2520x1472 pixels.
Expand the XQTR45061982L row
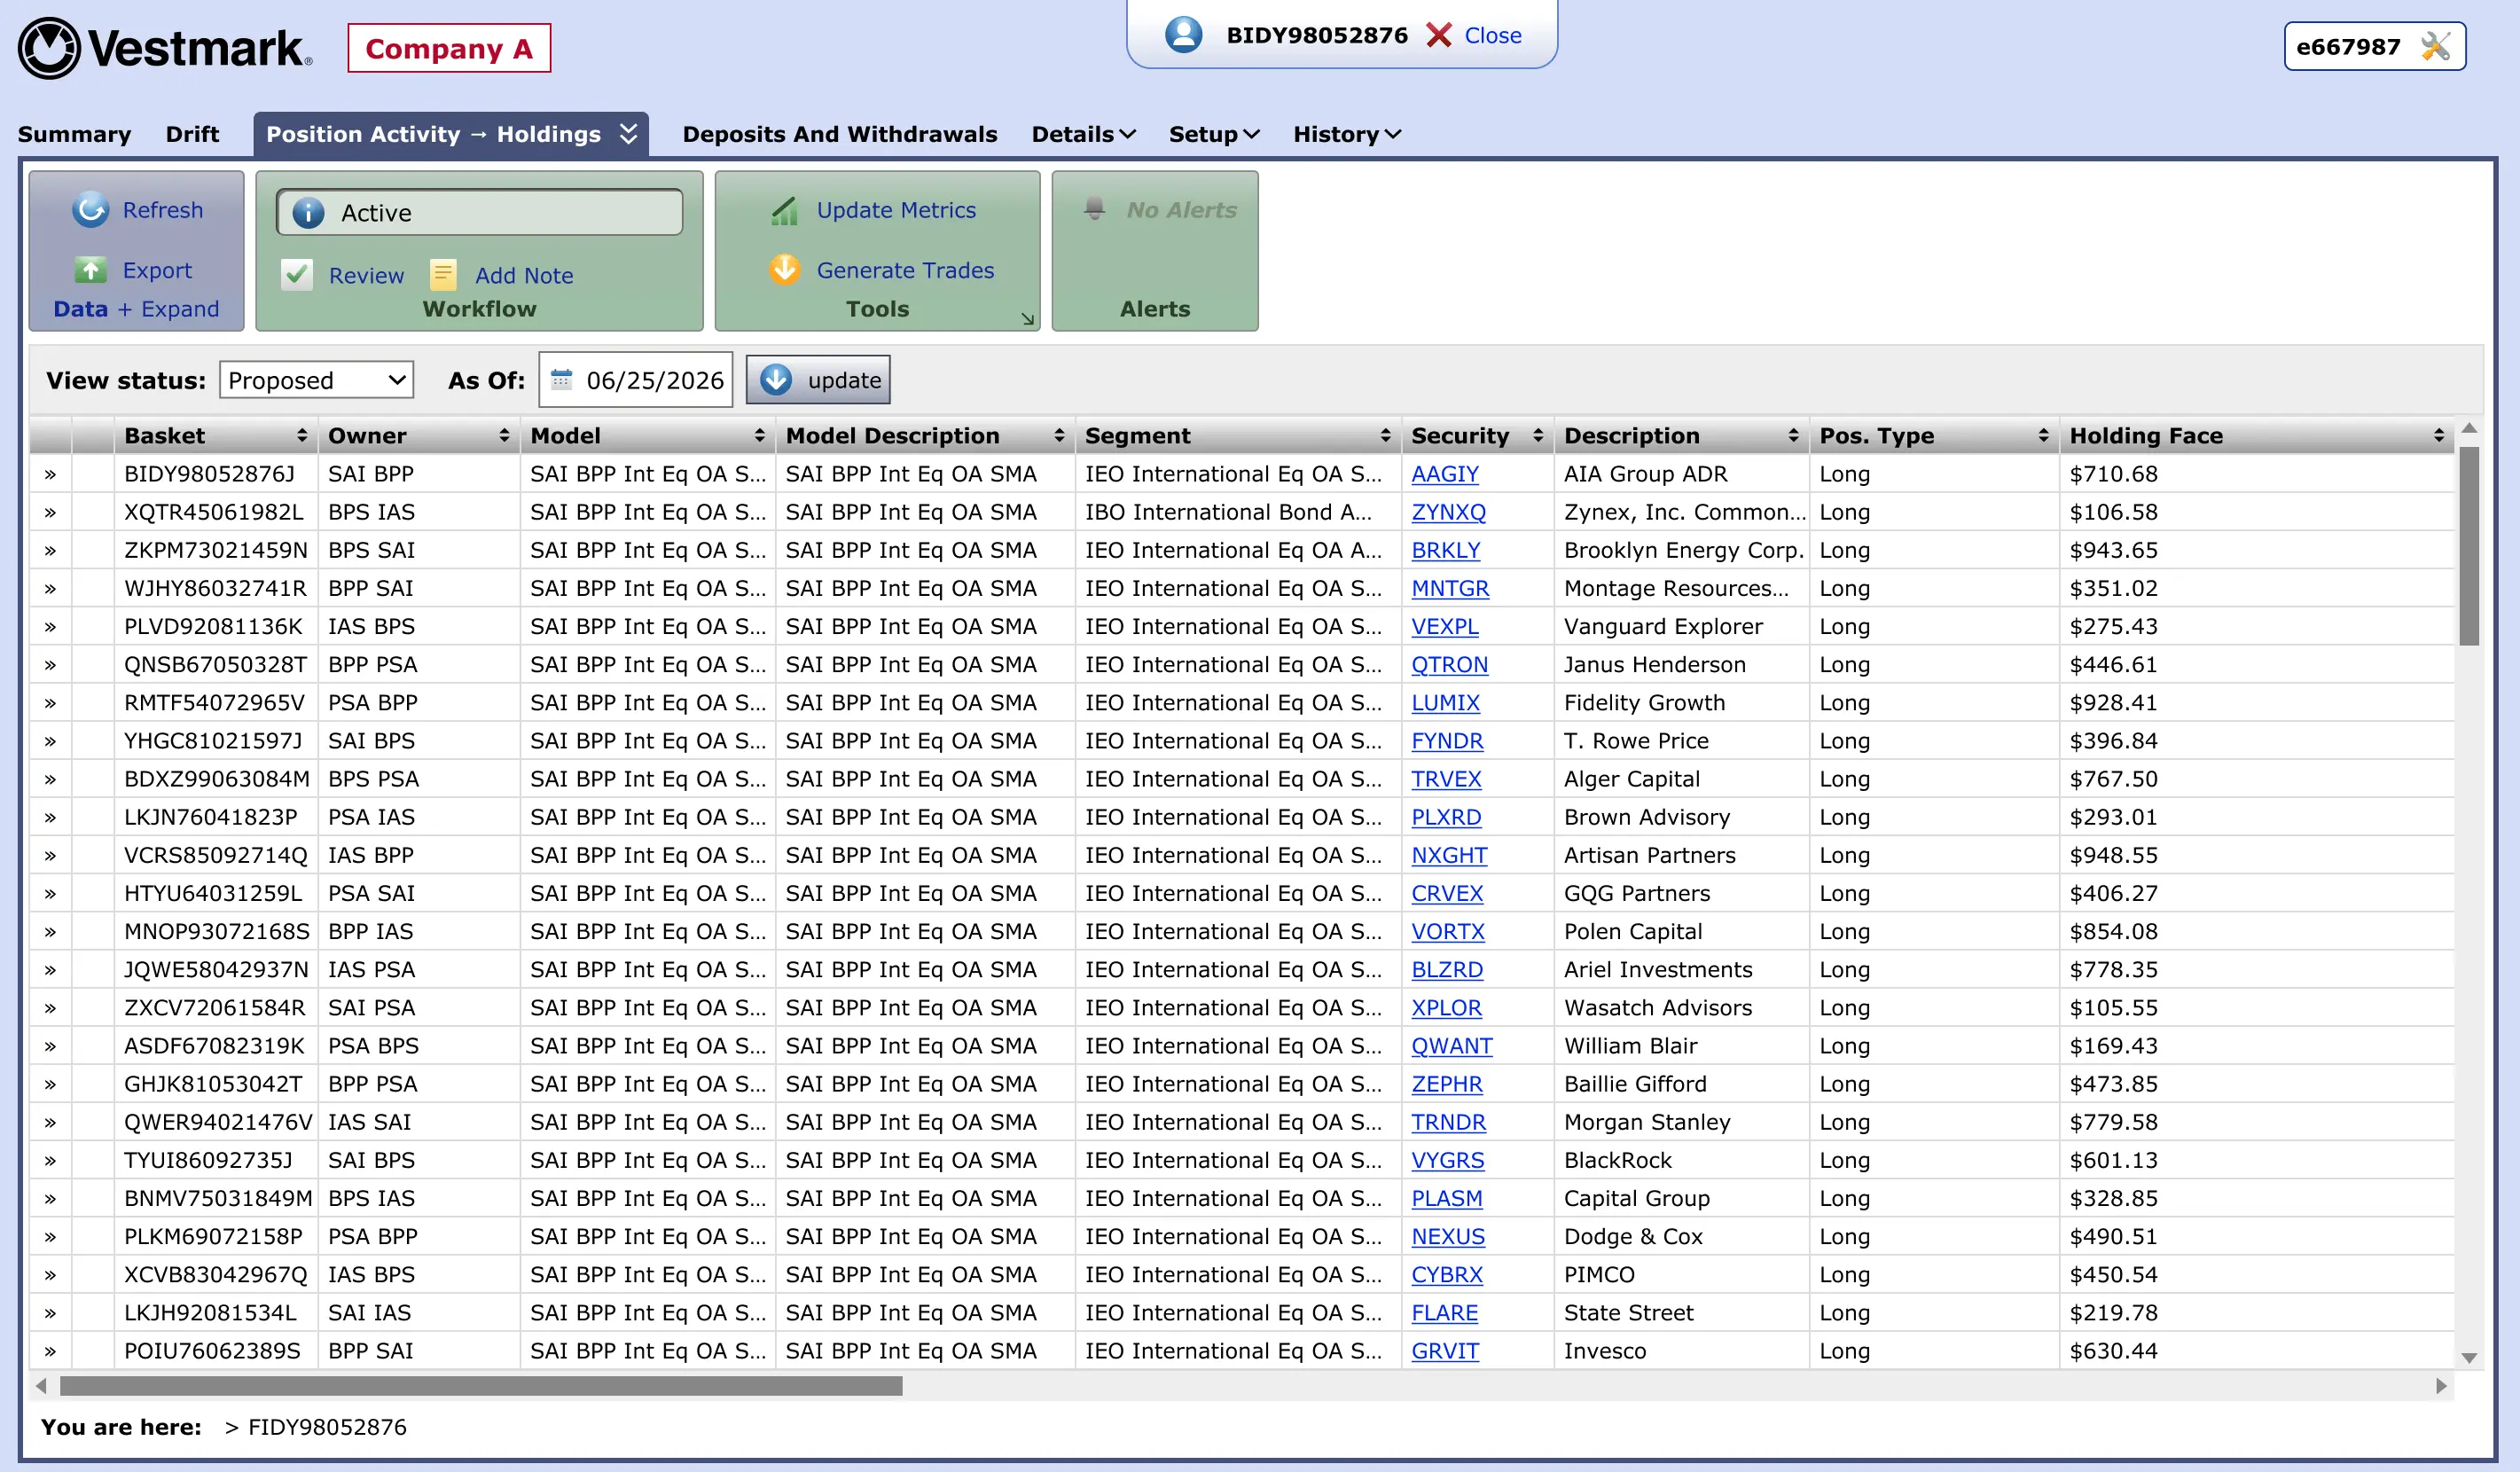(50, 512)
